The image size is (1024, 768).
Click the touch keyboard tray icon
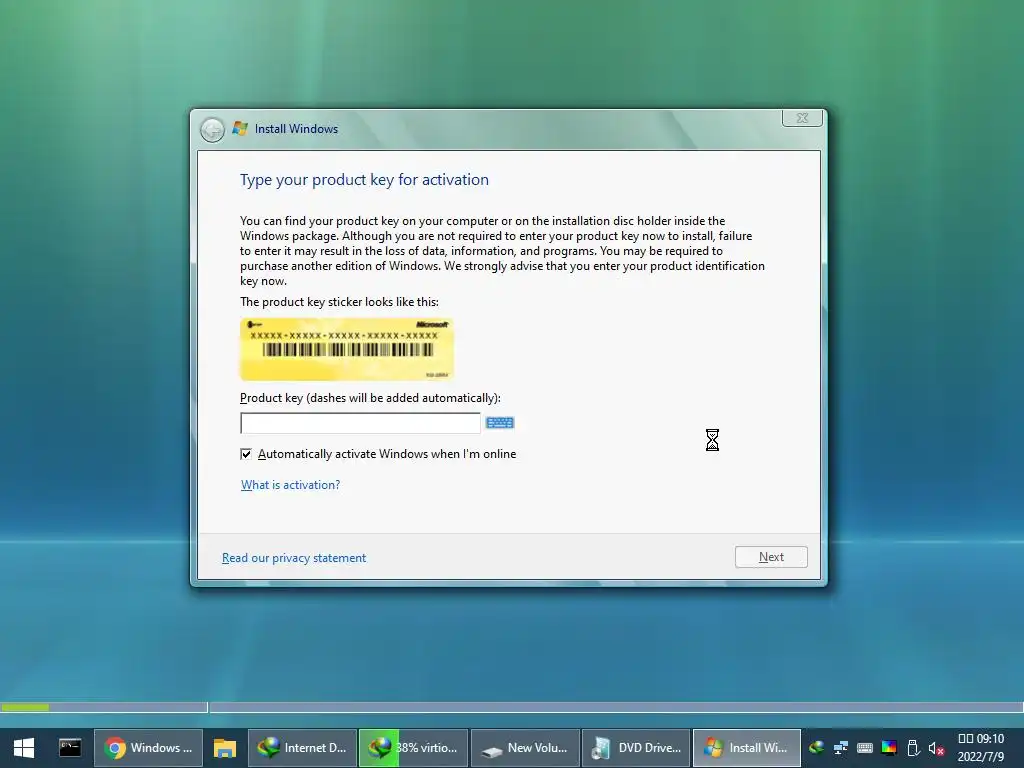tap(865, 748)
